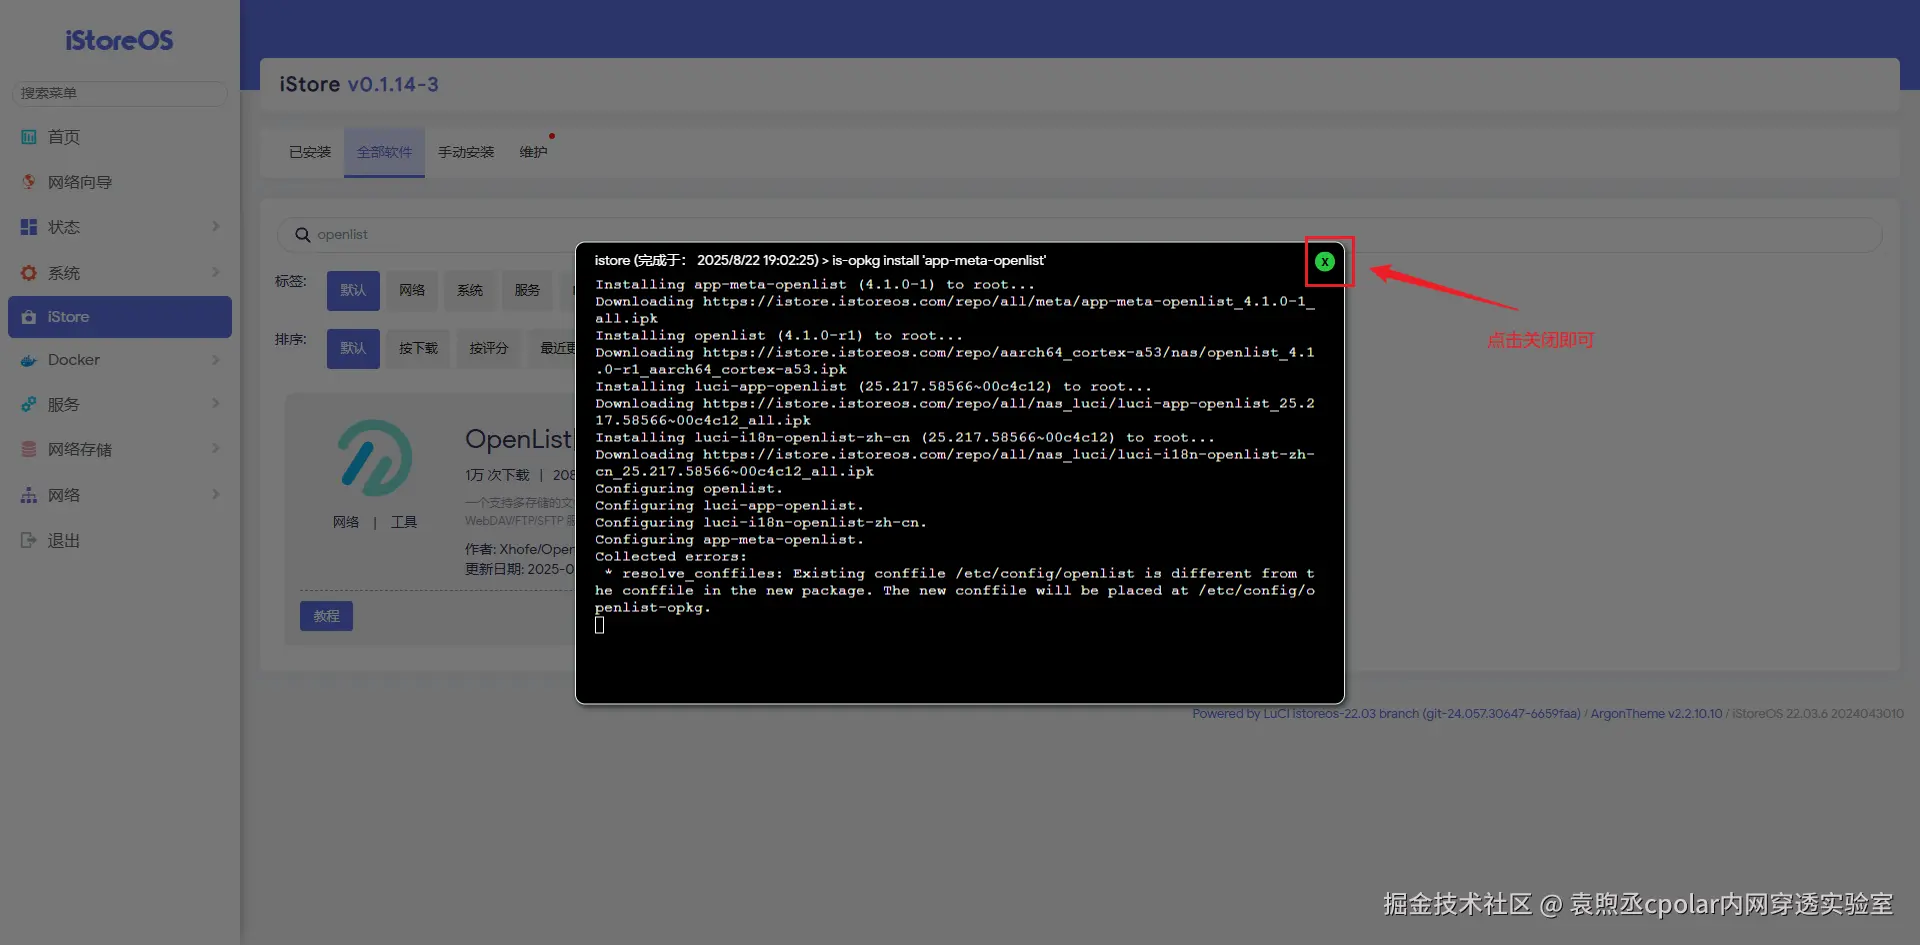Sort by 按下载 downloads
The width and height of the screenshot is (1920, 945).
(x=418, y=348)
